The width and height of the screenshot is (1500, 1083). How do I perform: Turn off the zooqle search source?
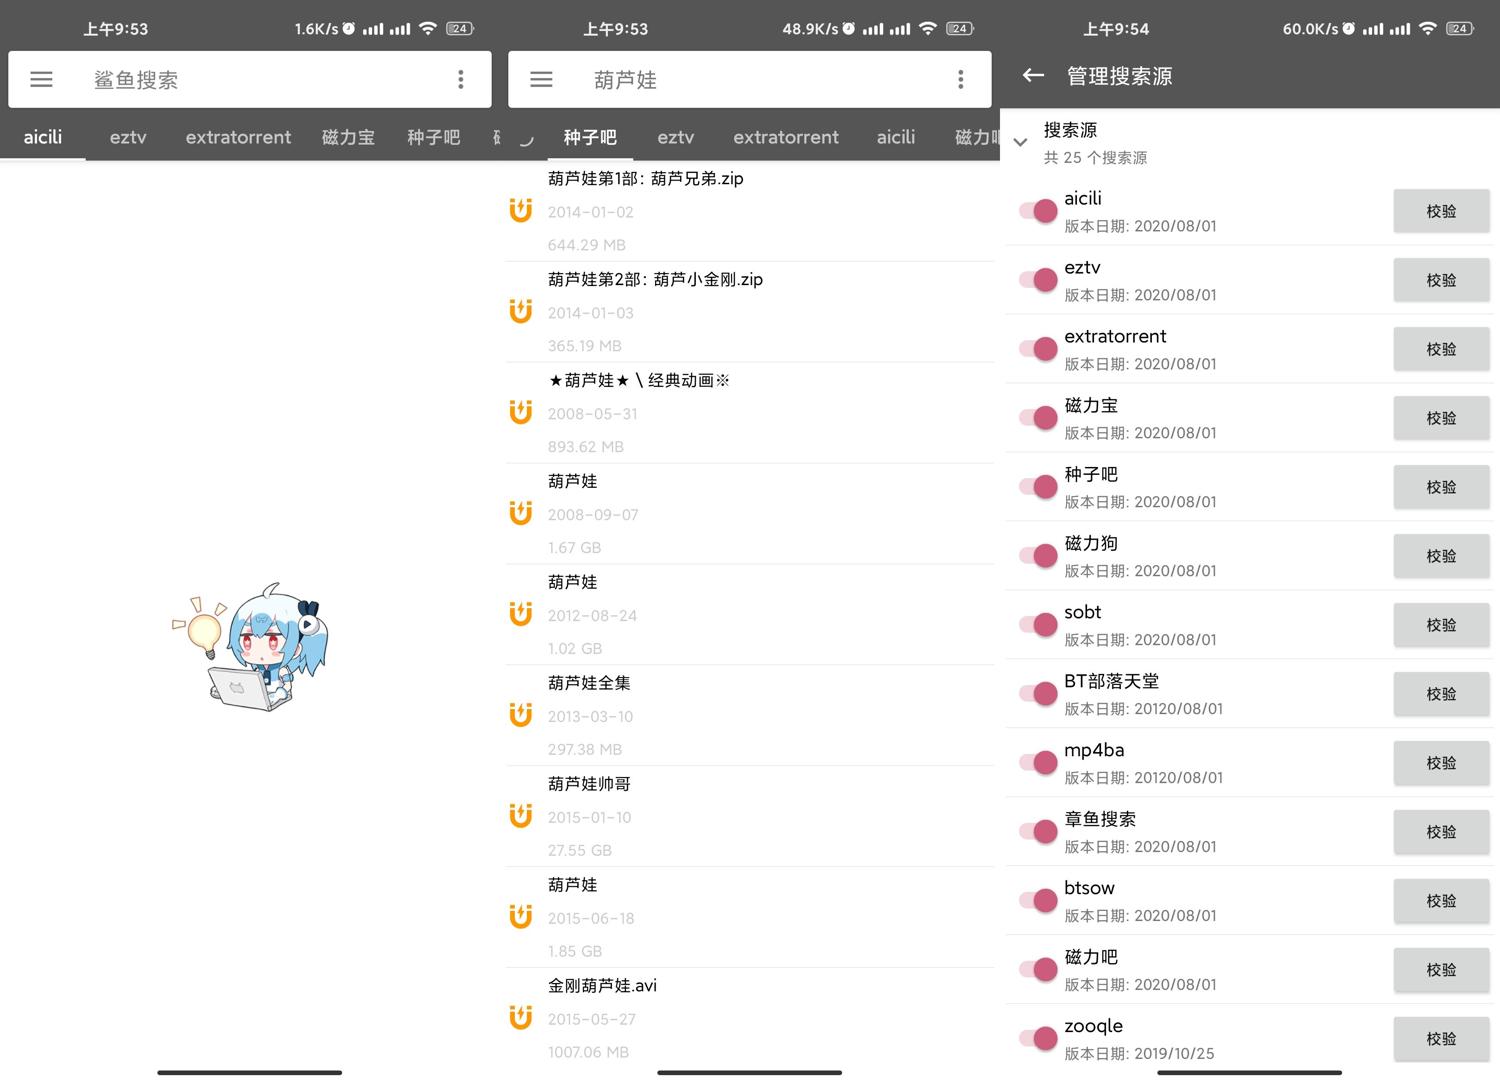click(1038, 1039)
